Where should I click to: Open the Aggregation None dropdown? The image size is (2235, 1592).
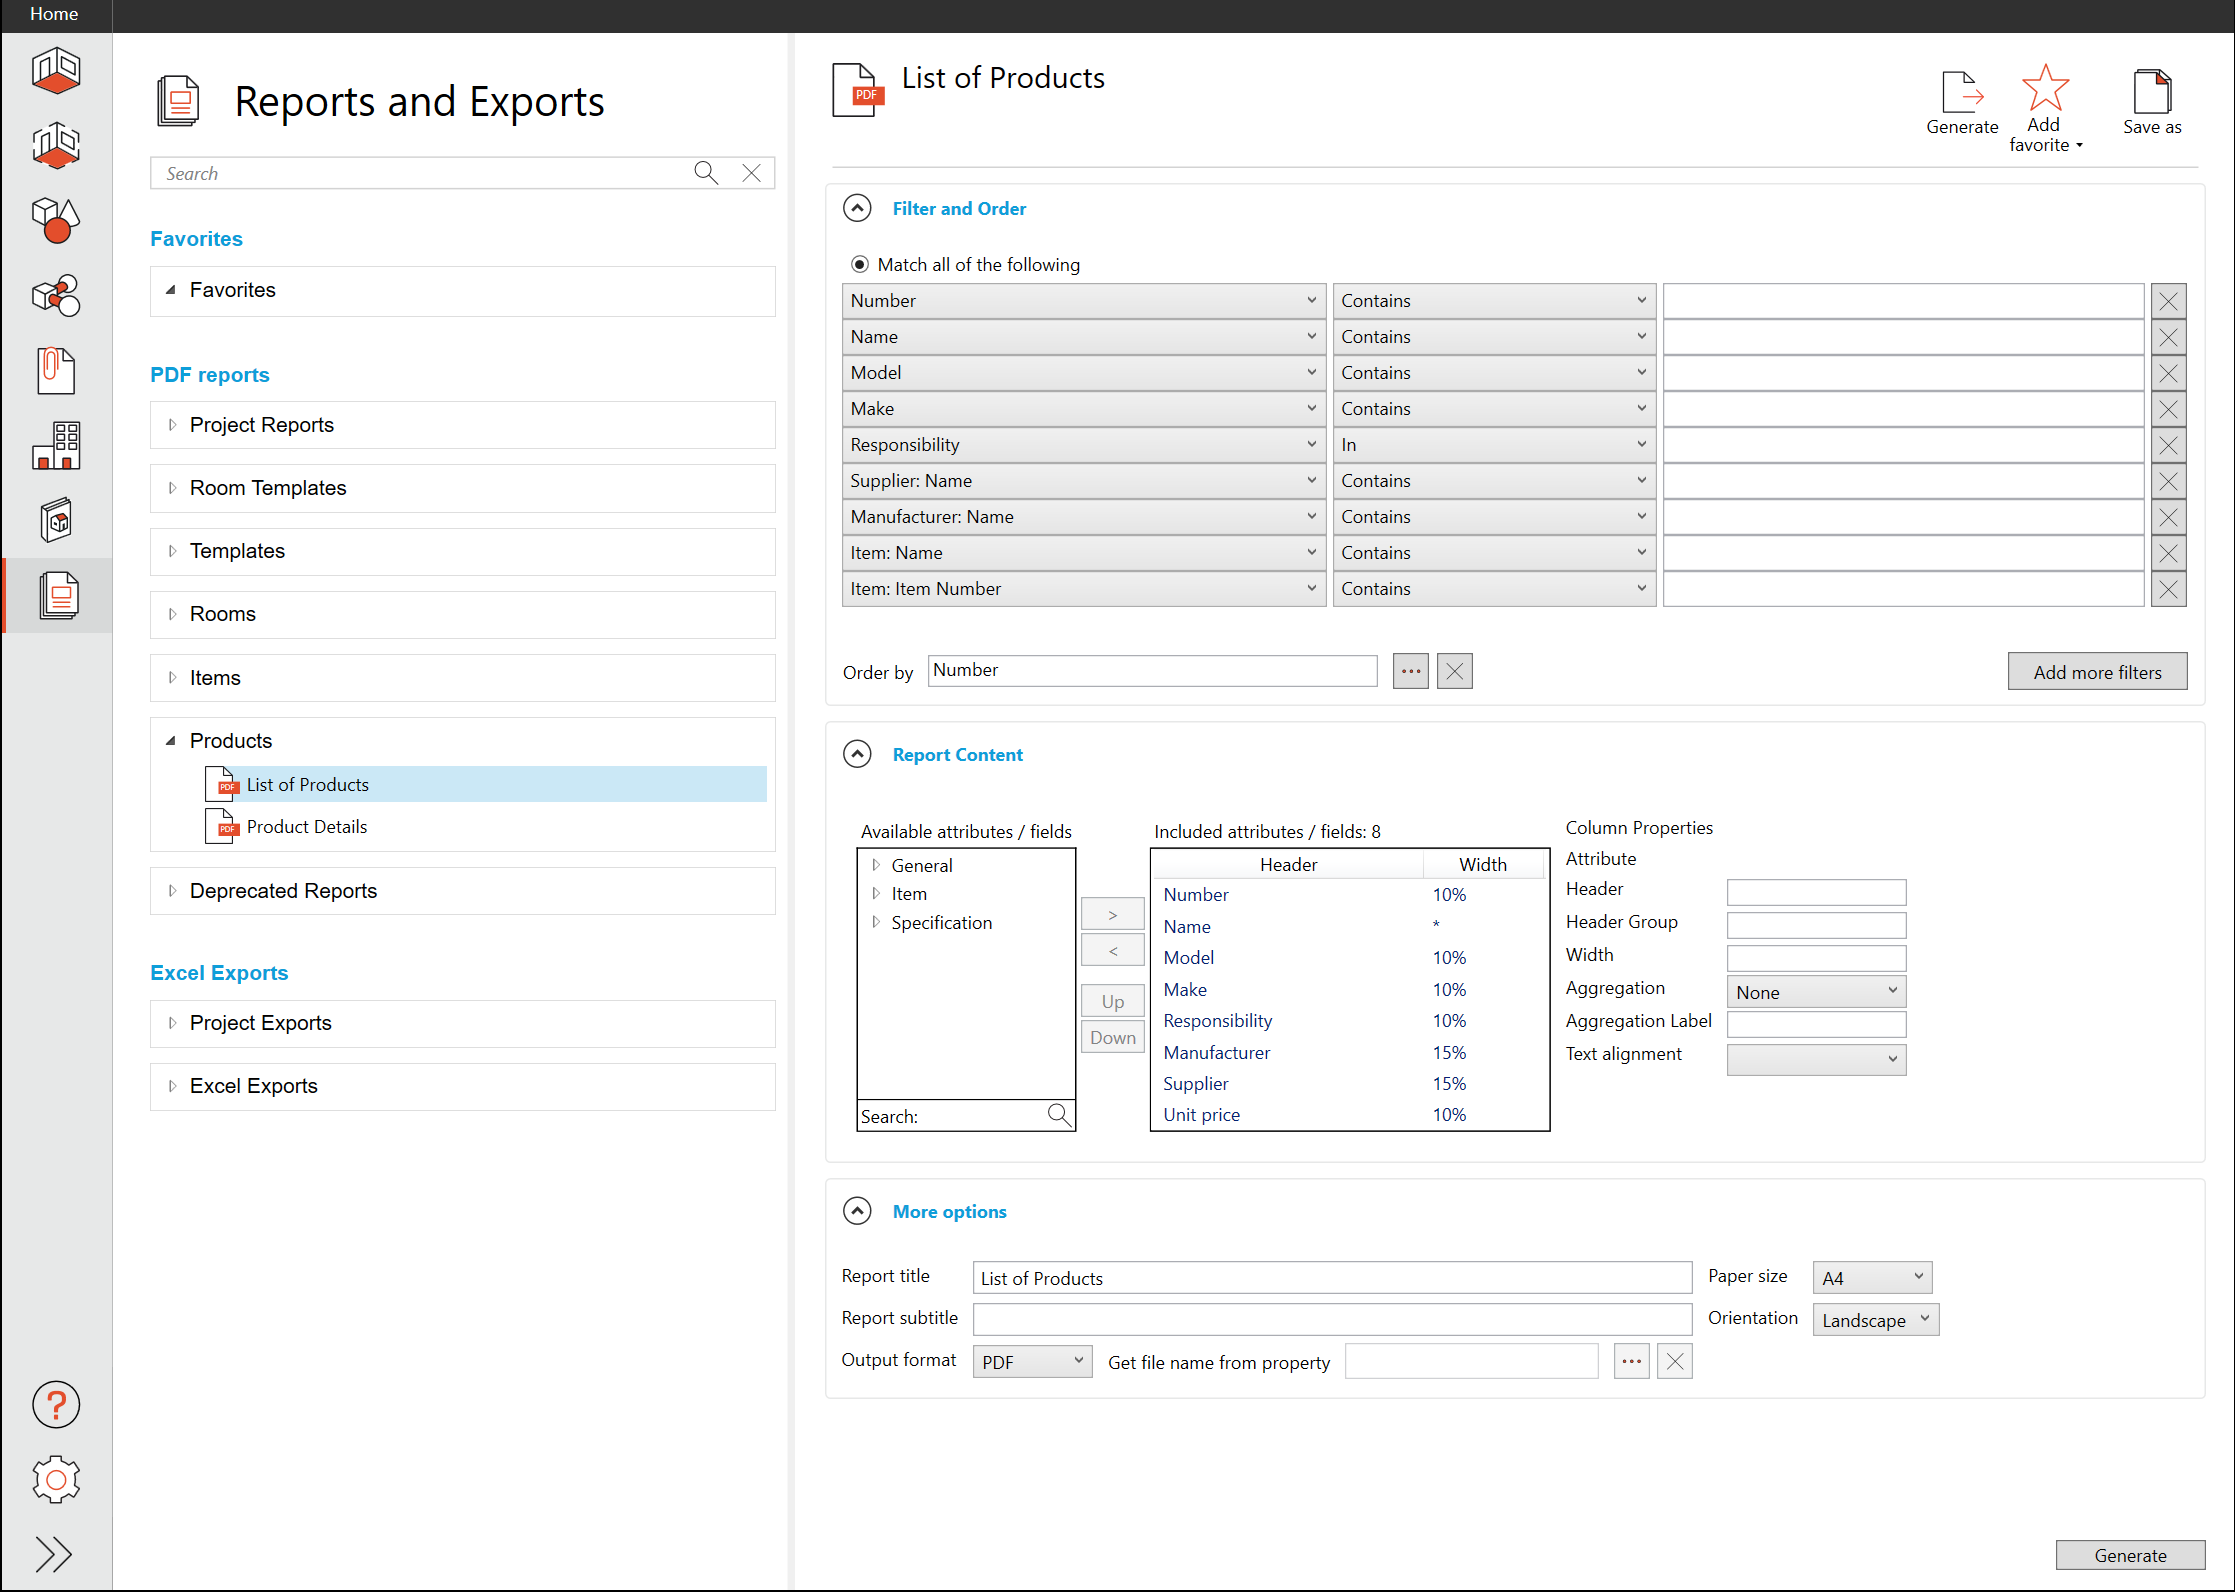click(1815, 992)
